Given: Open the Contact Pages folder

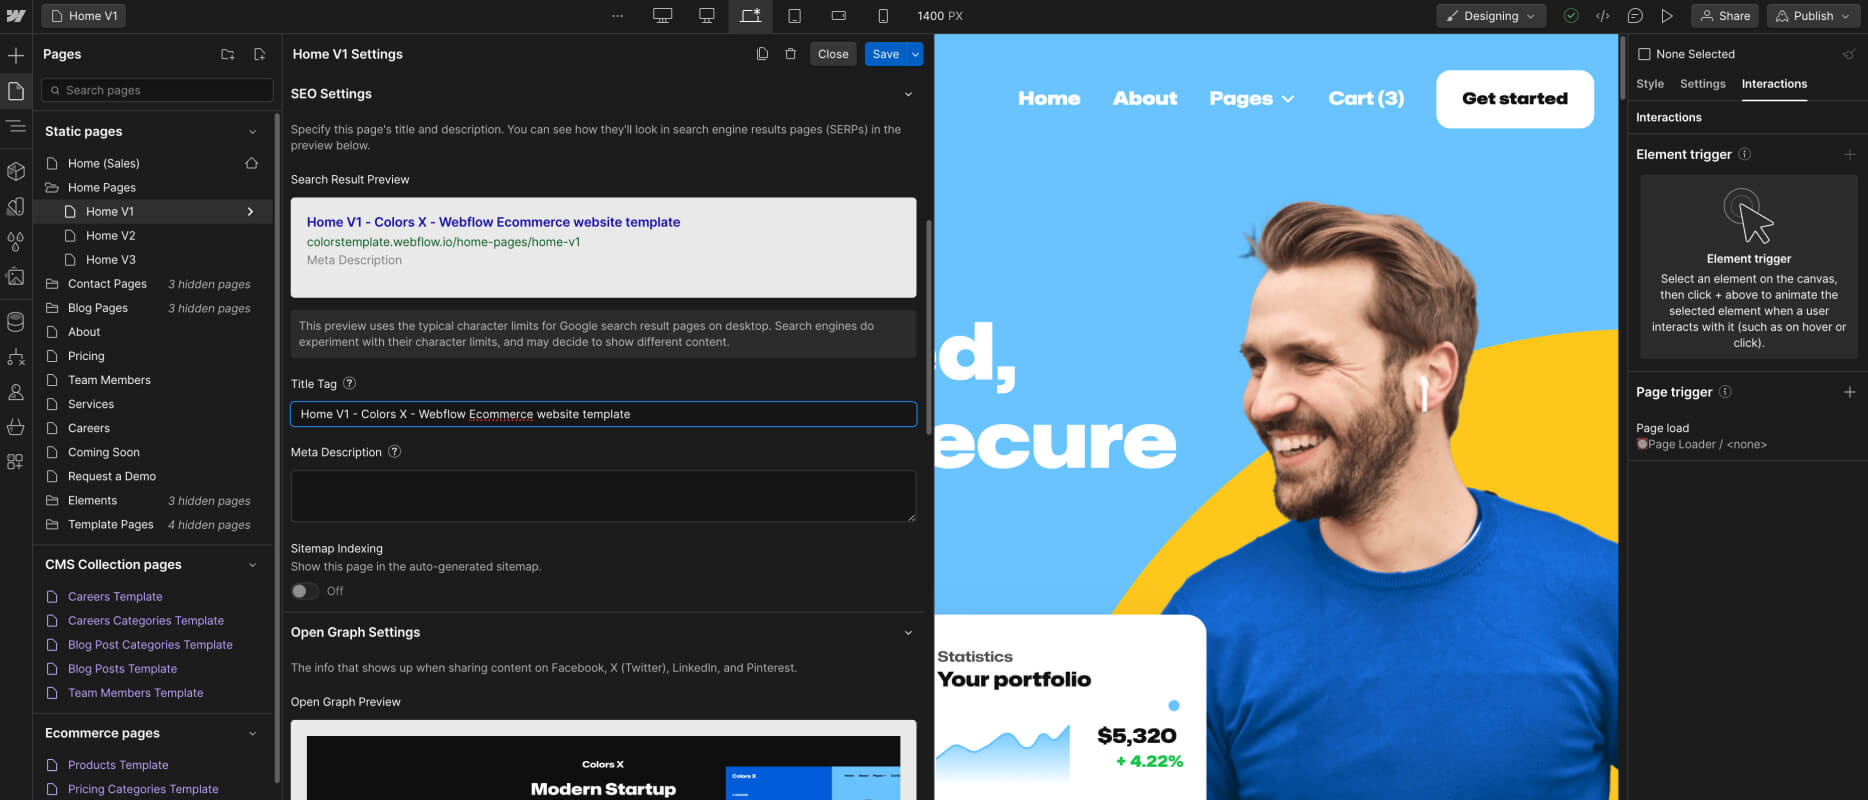Looking at the screenshot, I should click(x=107, y=284).
